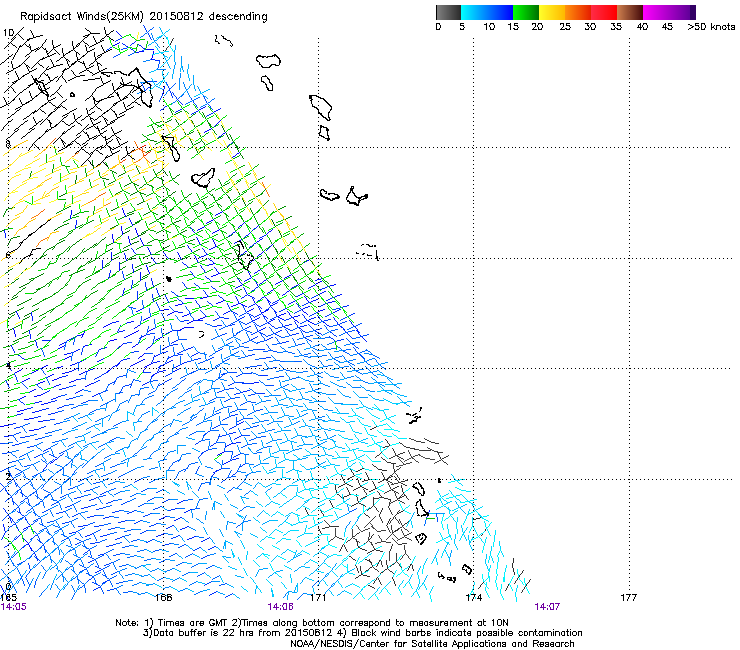Click the yellow 20–25 knots color bar segment
This screenshot has width=740, height=650.
(552, 12)
